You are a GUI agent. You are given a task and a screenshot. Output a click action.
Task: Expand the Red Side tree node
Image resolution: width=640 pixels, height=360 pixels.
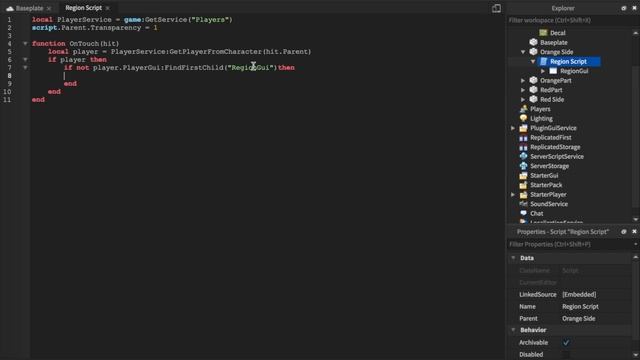click(523, 100)
